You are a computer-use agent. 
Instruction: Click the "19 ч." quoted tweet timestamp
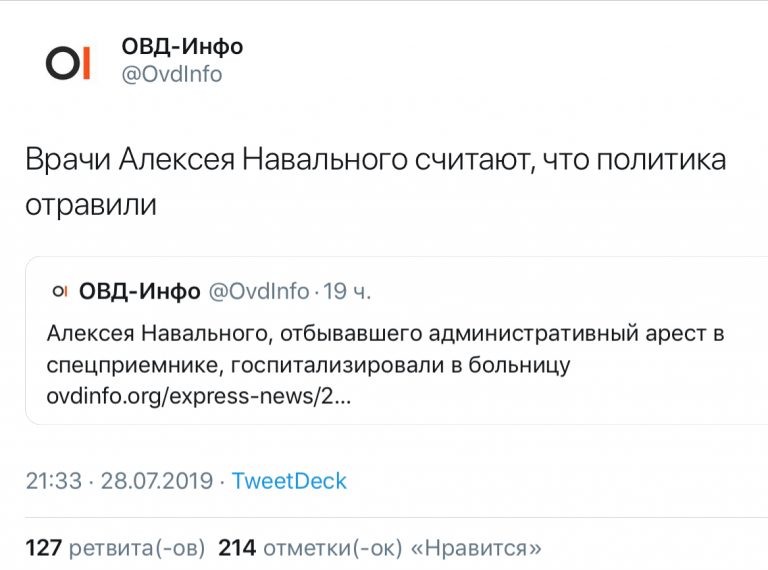tap(349, 291)
